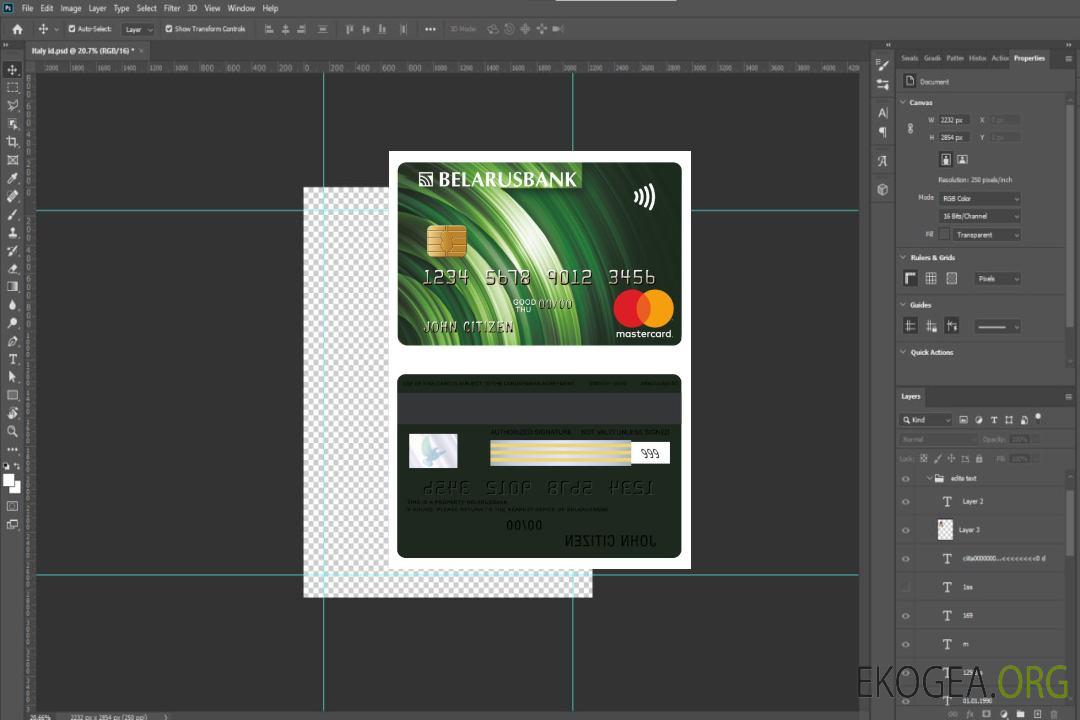This screenshot has width=1080, height=720.
Task: Toggle Show Transform Controls checkbox
Action: click(x=169, y=29)
